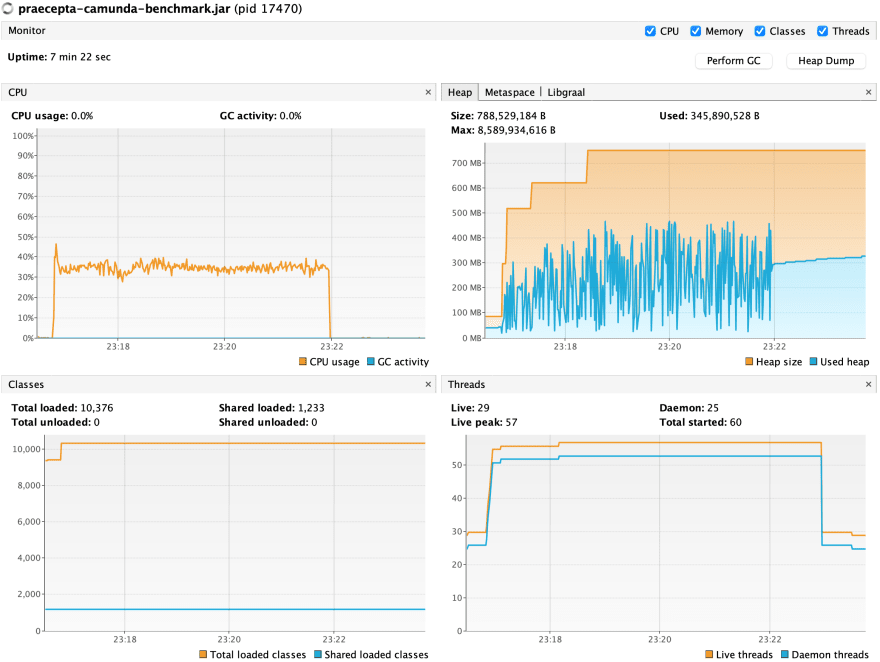The width and height of the screenshot is (880, 662).
Task: Click the CPU usage legend swatch
Action: 303,361
